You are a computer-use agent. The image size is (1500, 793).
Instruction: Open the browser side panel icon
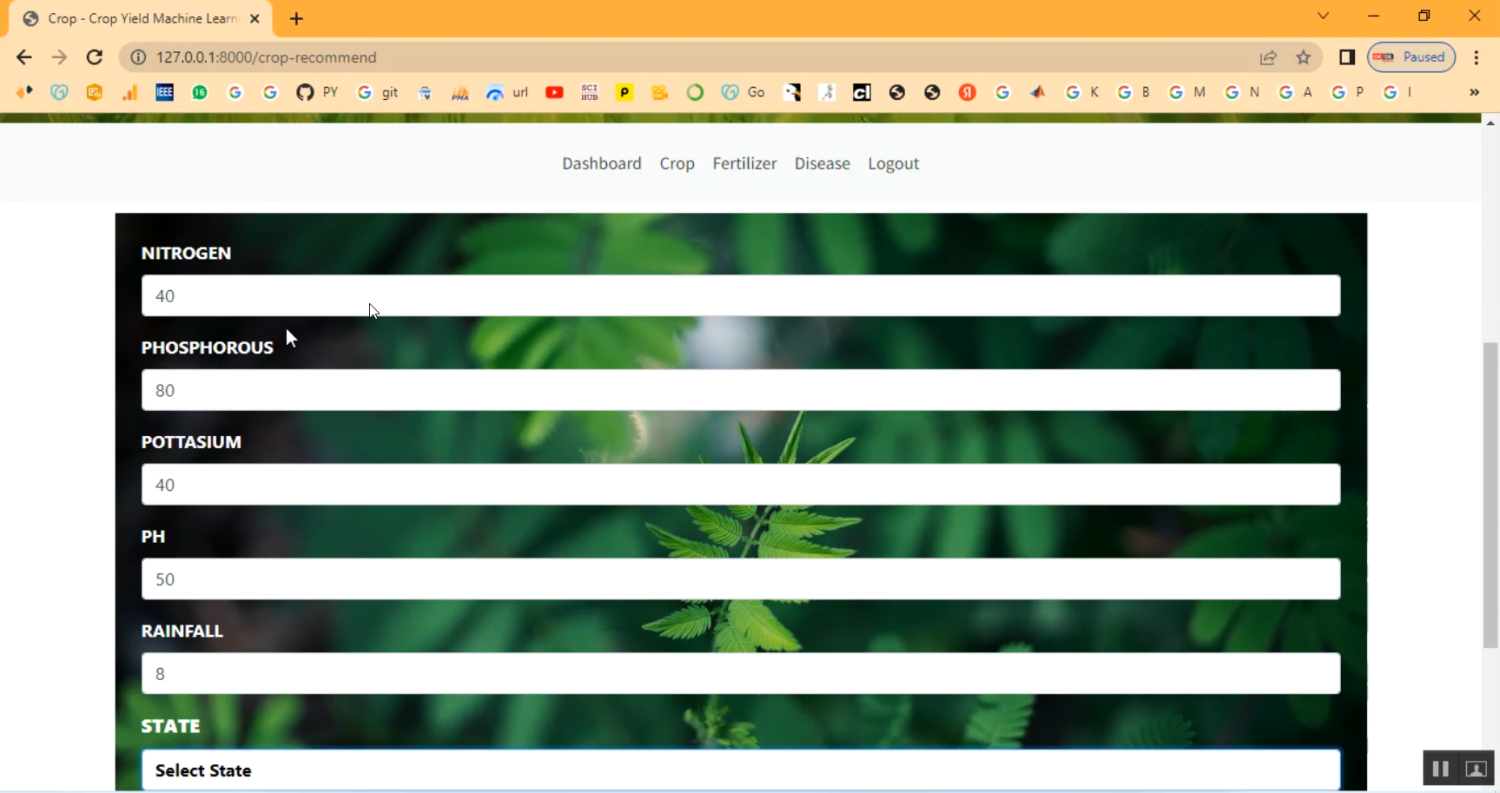coord(1346,57)
